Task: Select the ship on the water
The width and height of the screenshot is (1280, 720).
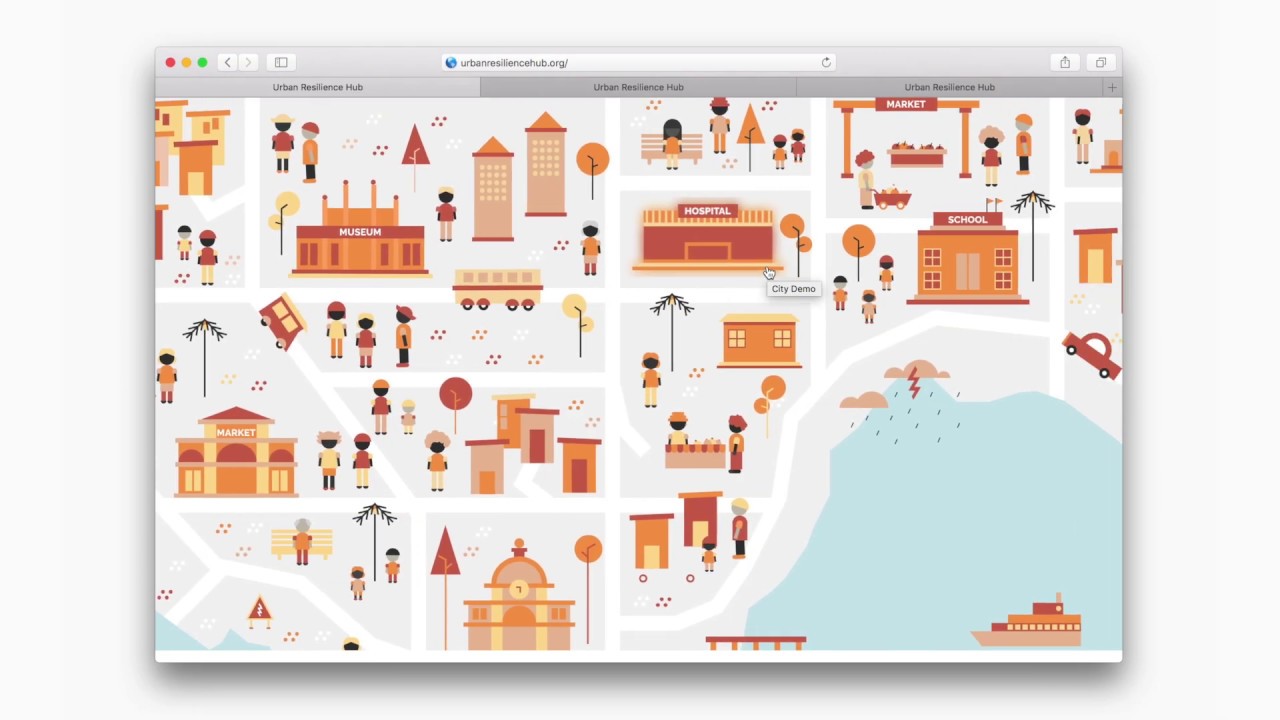Action: (1027, 621)
